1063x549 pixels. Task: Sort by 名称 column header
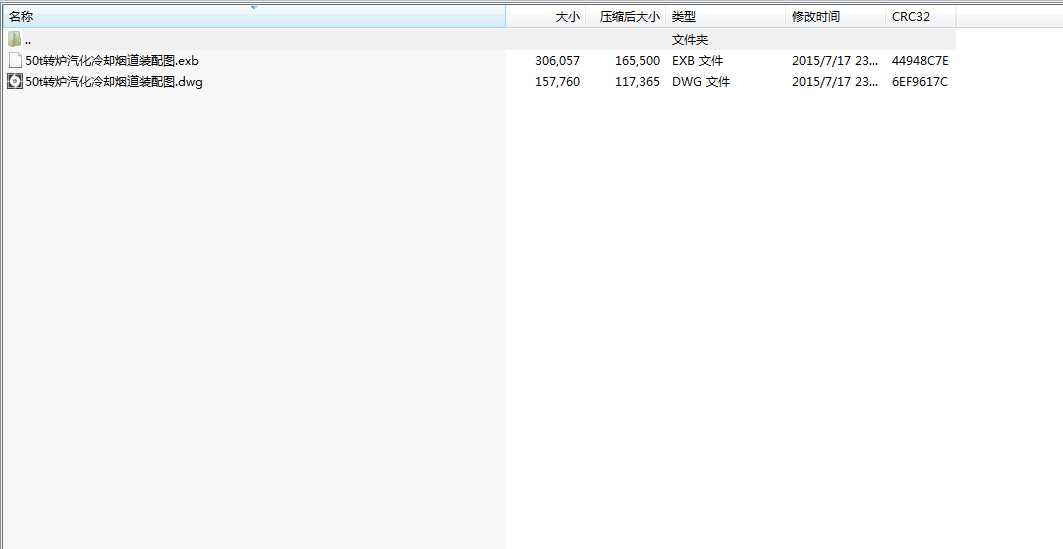(253, 17)
